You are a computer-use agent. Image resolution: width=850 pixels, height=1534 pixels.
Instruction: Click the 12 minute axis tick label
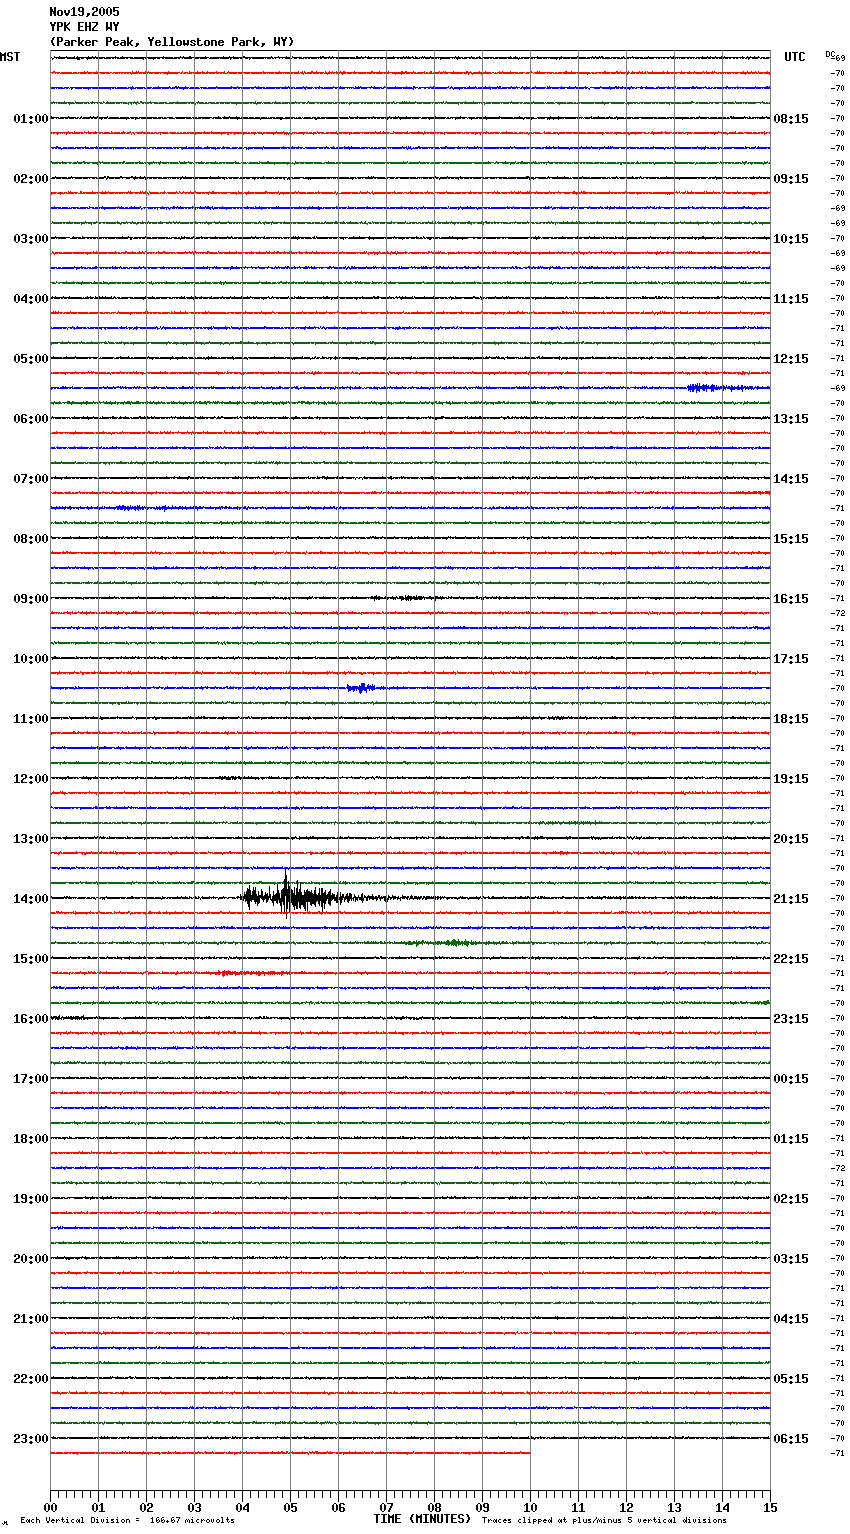pyautogui.click(x=626, y=1507)
